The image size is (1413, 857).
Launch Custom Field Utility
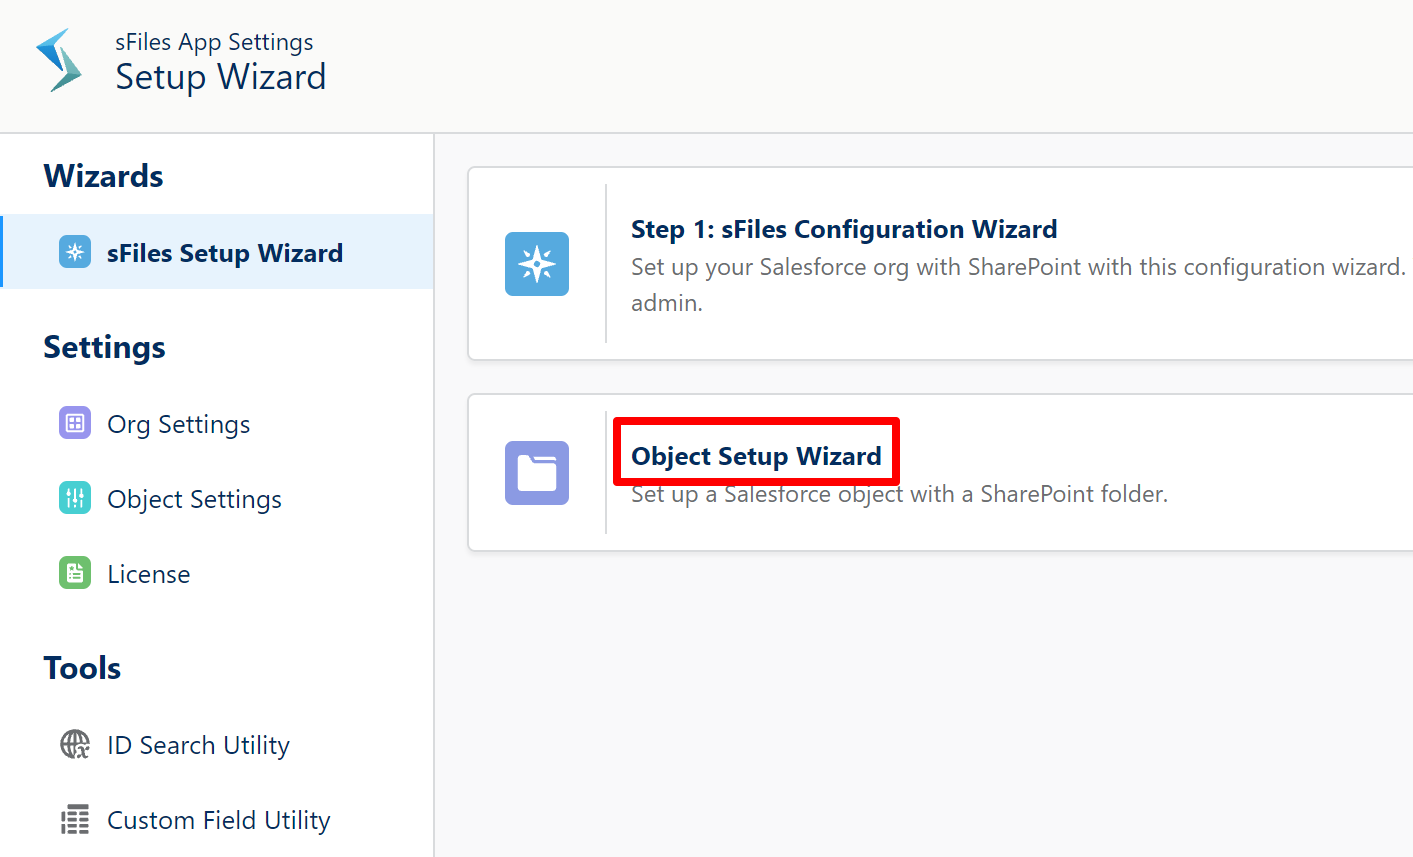coord(219,820)
